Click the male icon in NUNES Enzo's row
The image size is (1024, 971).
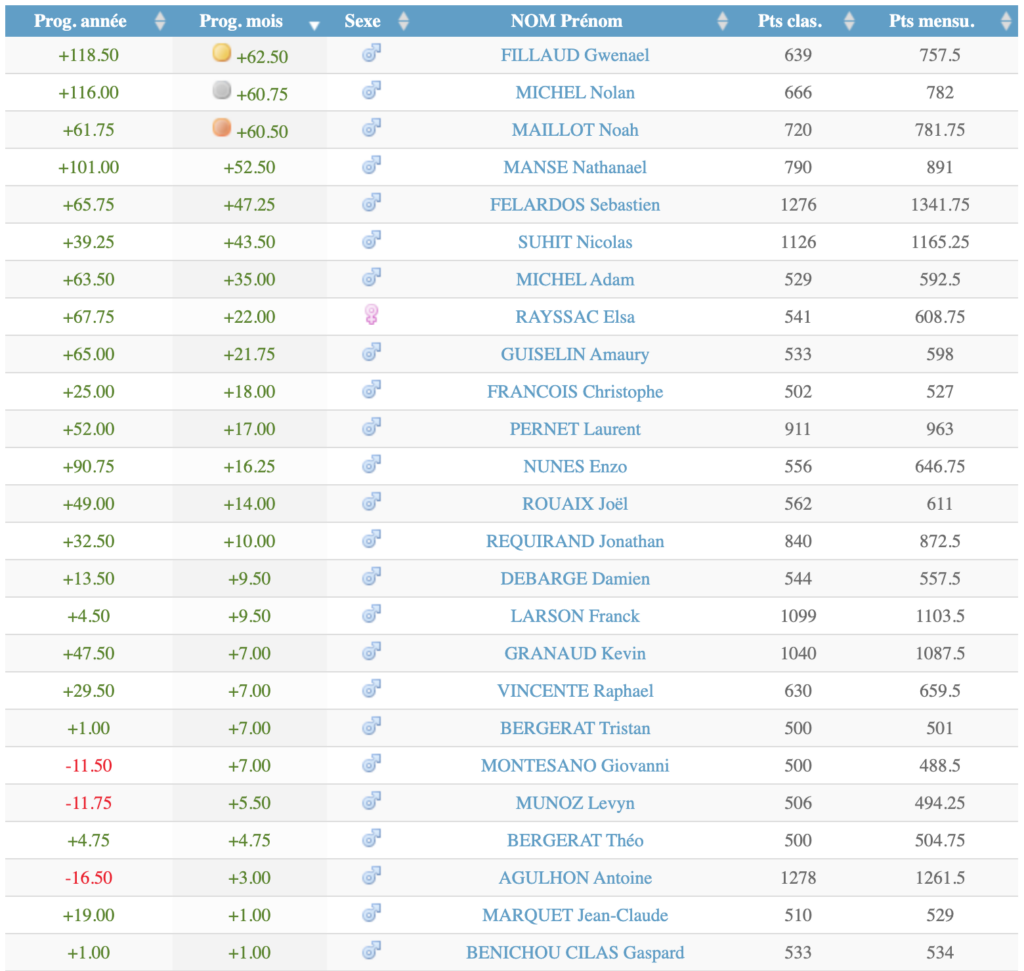pyautogui.click(x=371, y=465)
